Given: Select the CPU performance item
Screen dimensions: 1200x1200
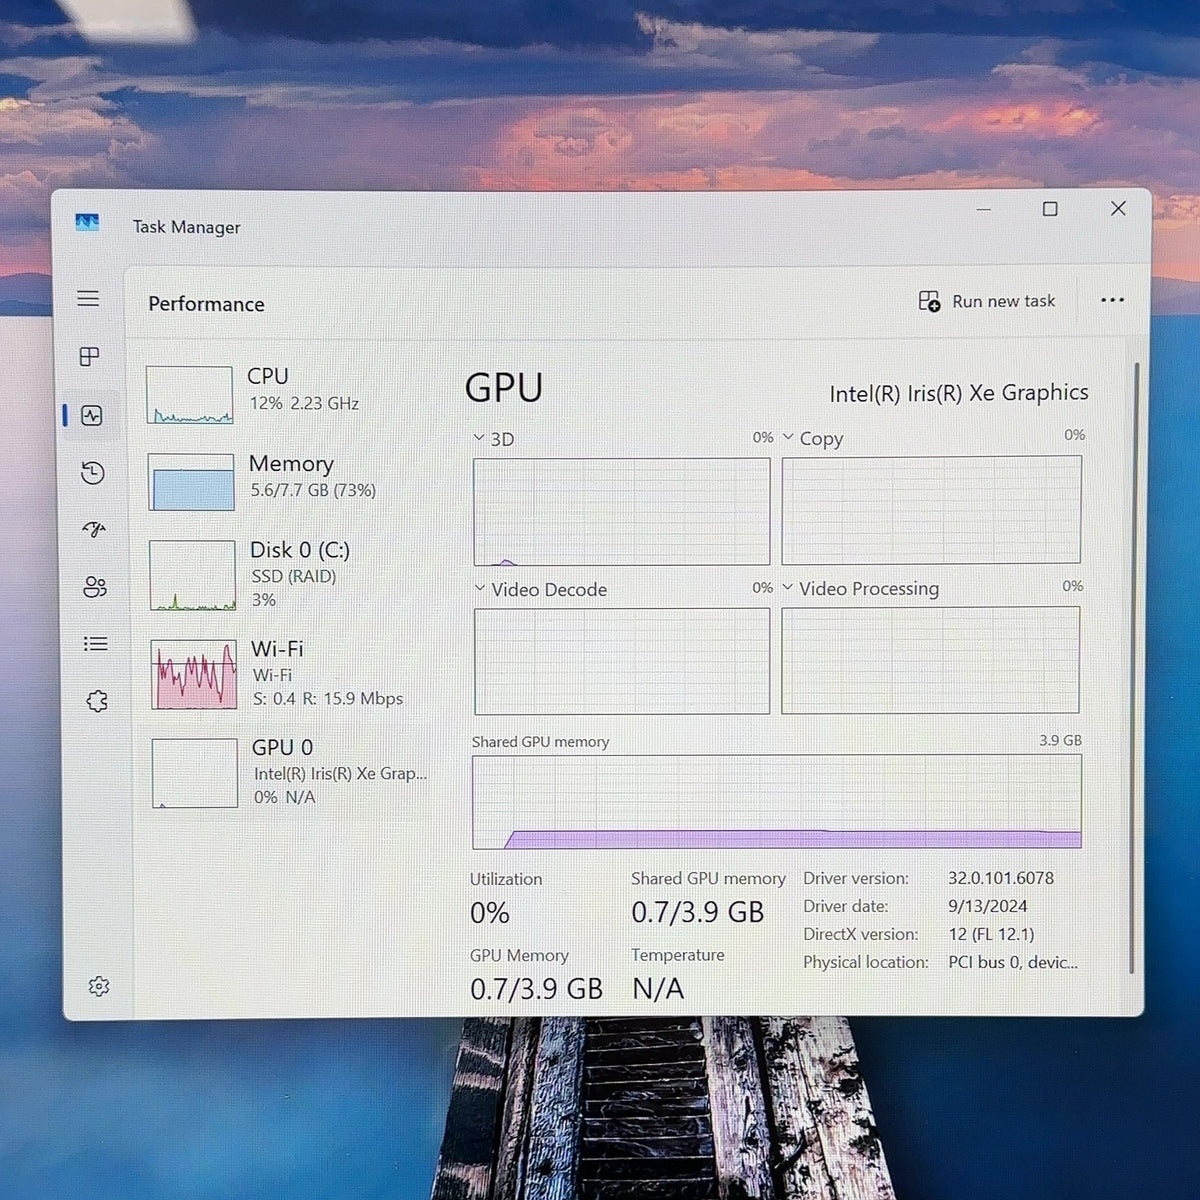Looking at the screenshot, I should [290, 394].
